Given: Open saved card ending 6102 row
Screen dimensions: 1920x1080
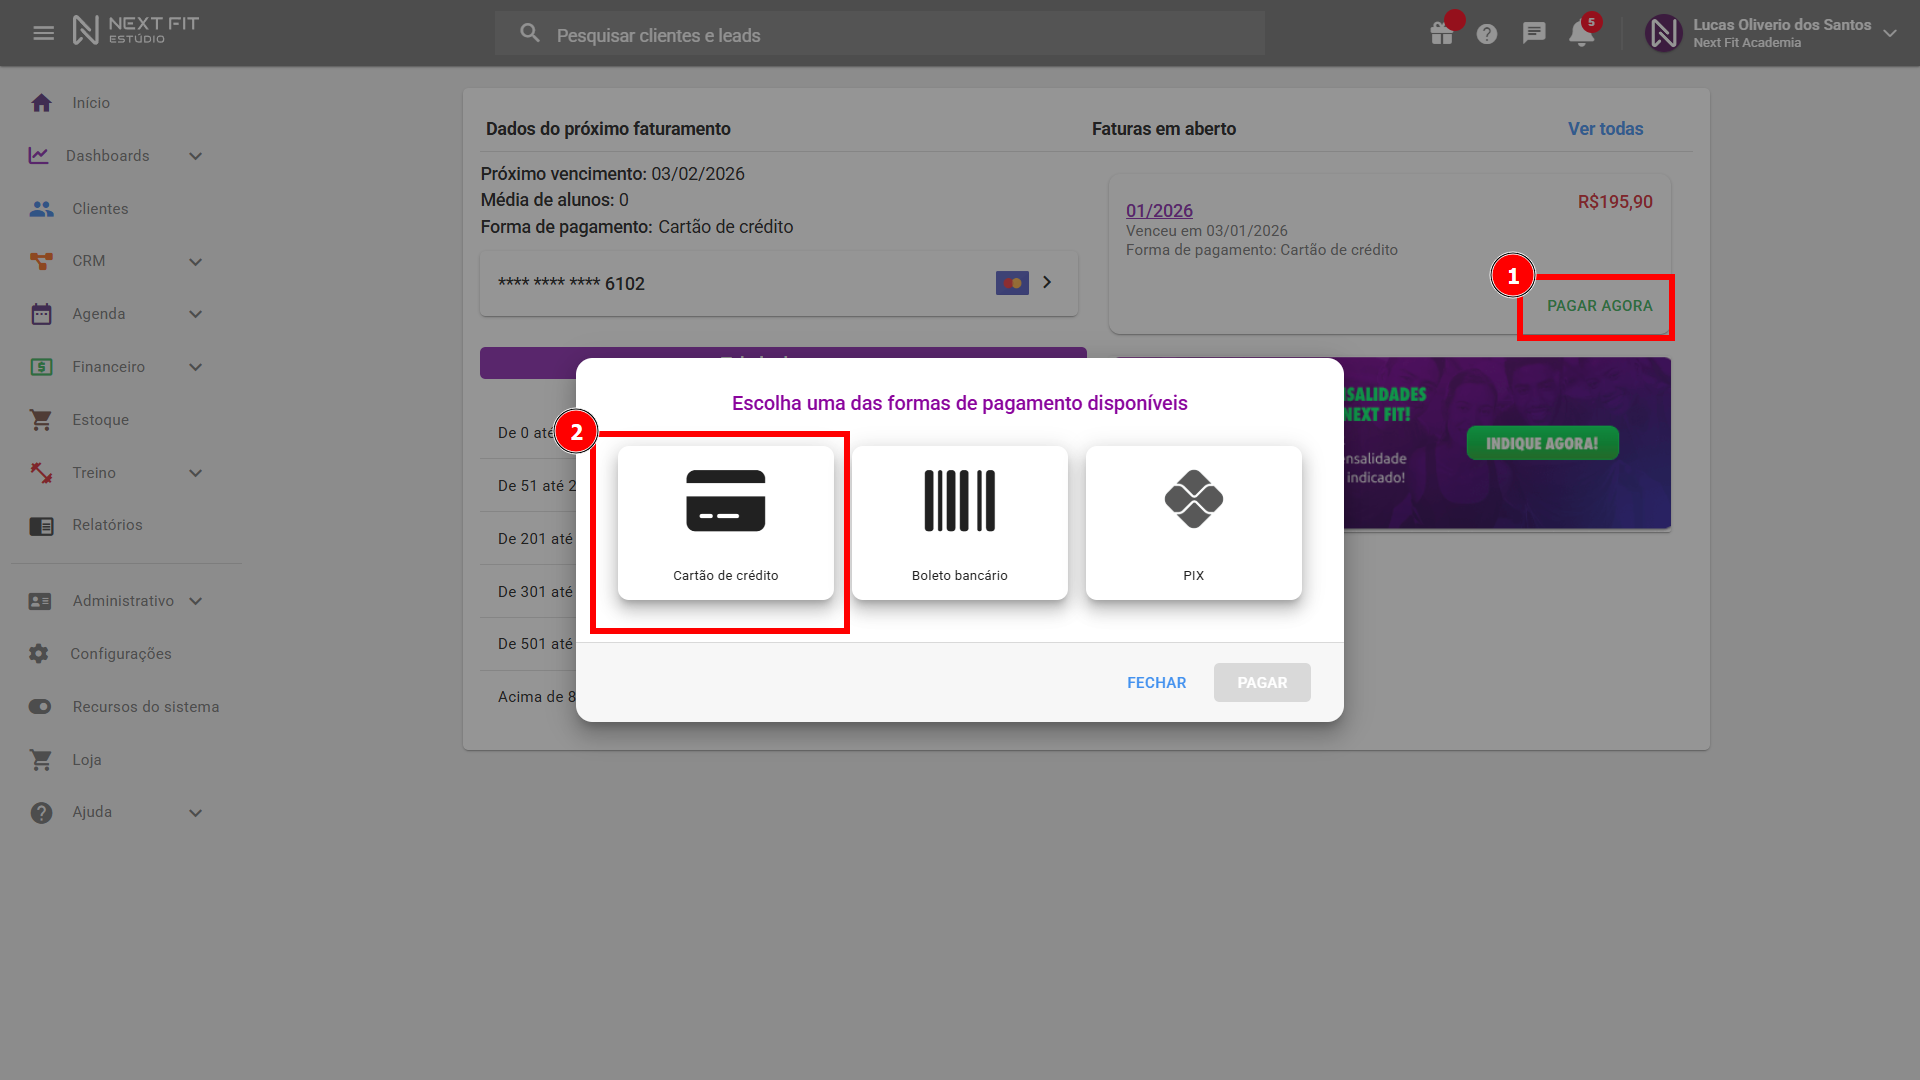Looking at the screenshot, I should pos(778,284).
